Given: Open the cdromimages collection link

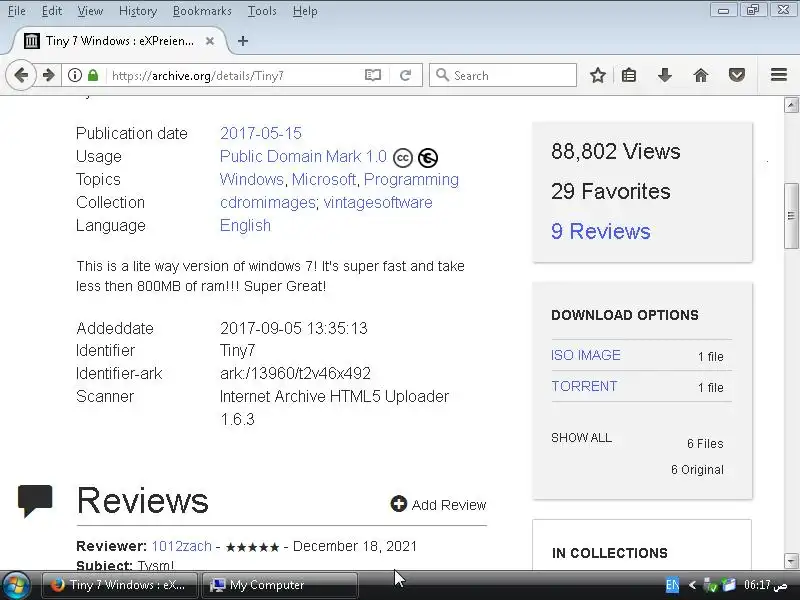Looking at the screenshot, I should click(268, 202).
